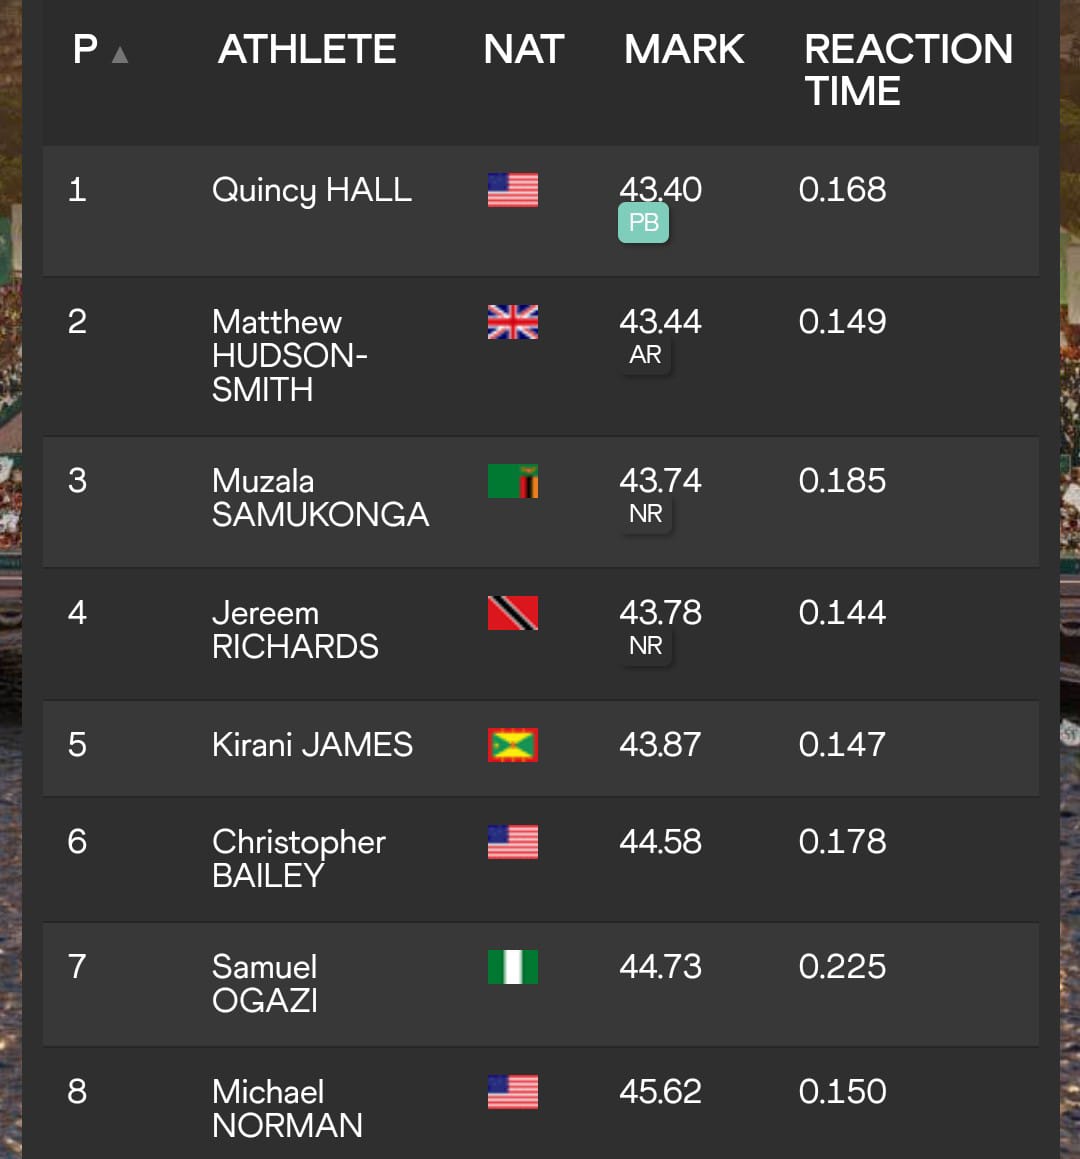The height and width of the screenshot is (1159, 1080).
Task: Select Kirani JAMES result row mark 43.87
Action: click(x=660, y=745)
